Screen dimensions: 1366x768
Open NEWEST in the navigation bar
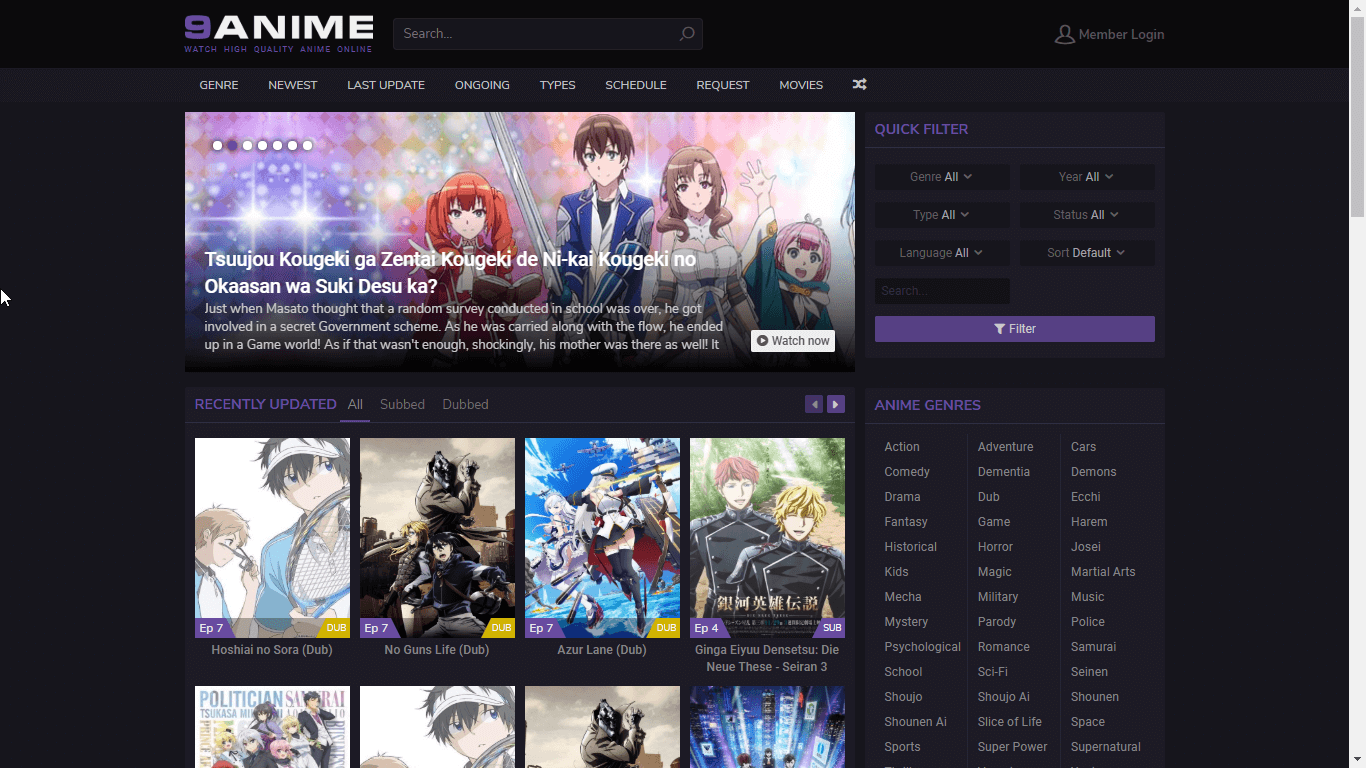pos(293,85)
